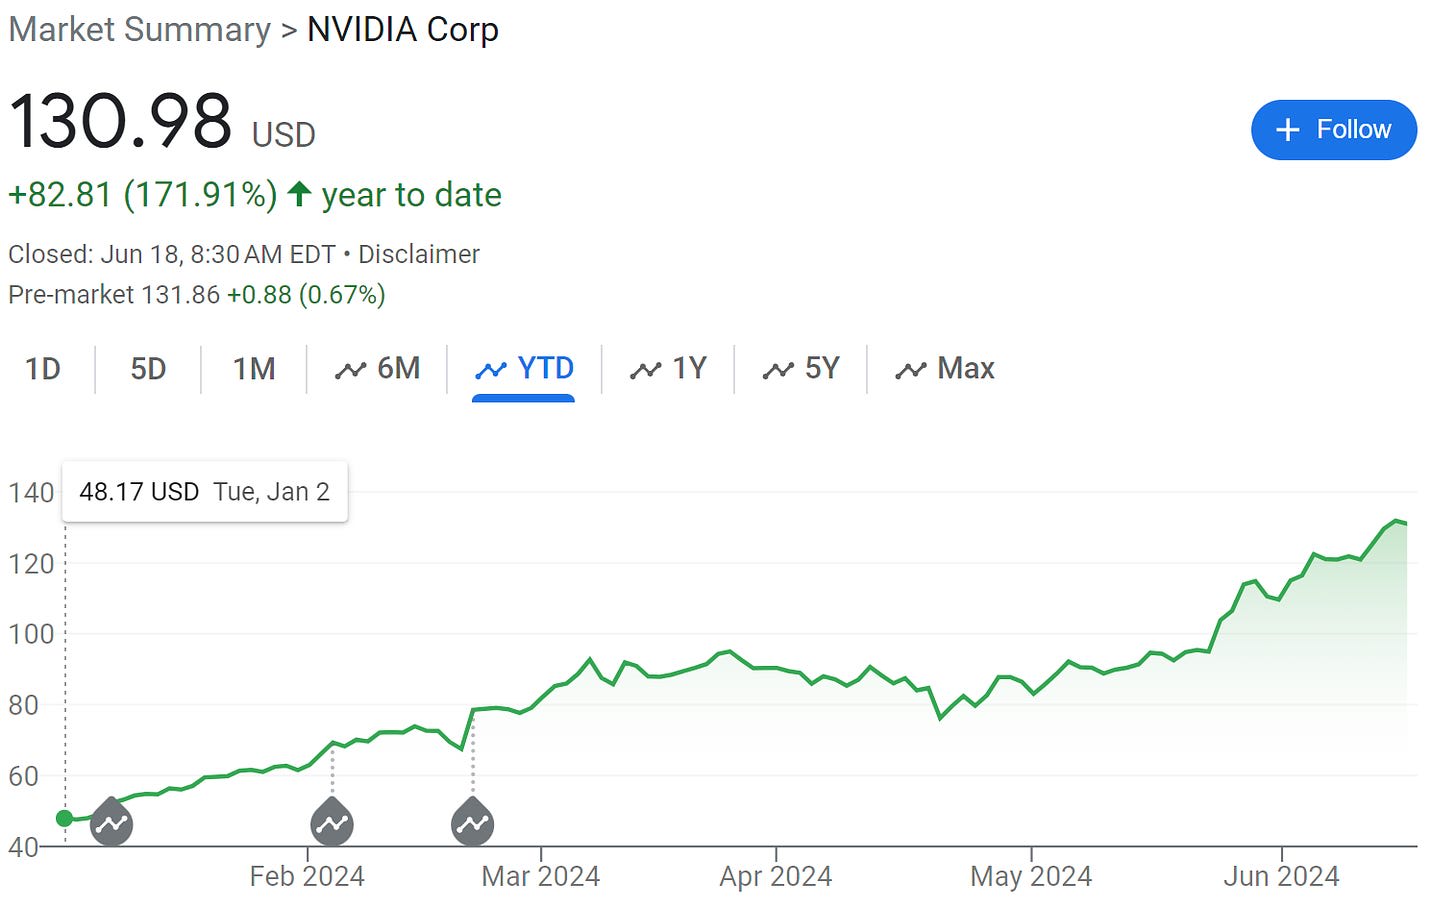
Task: Open the key event marker at Feb 2024
Action: [x=332, y=822]
